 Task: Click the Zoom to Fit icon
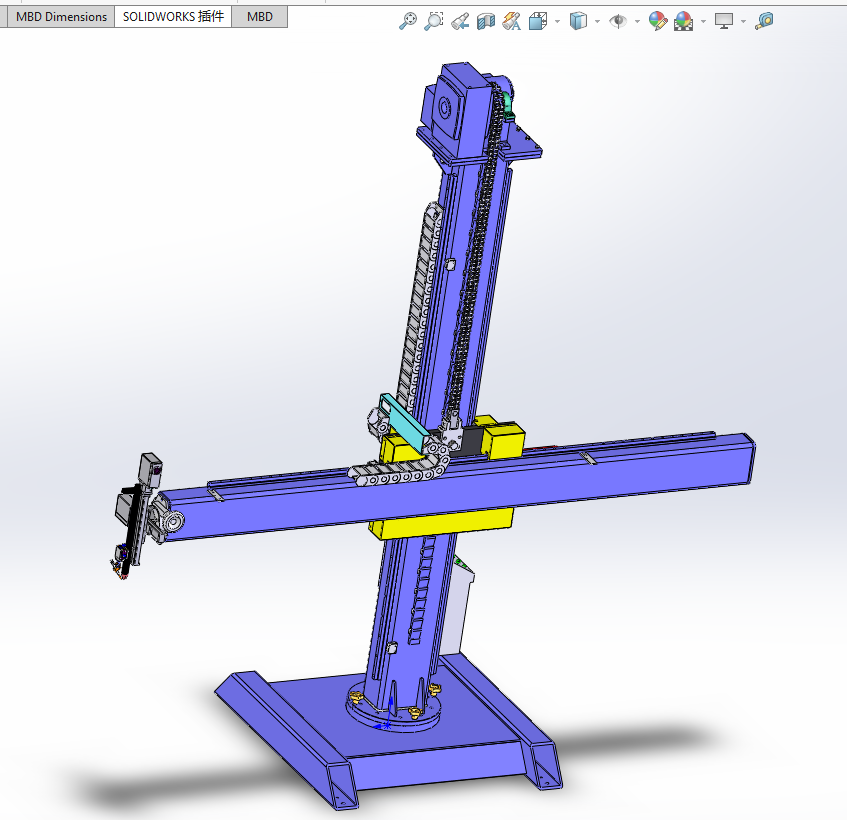point(408,21)
